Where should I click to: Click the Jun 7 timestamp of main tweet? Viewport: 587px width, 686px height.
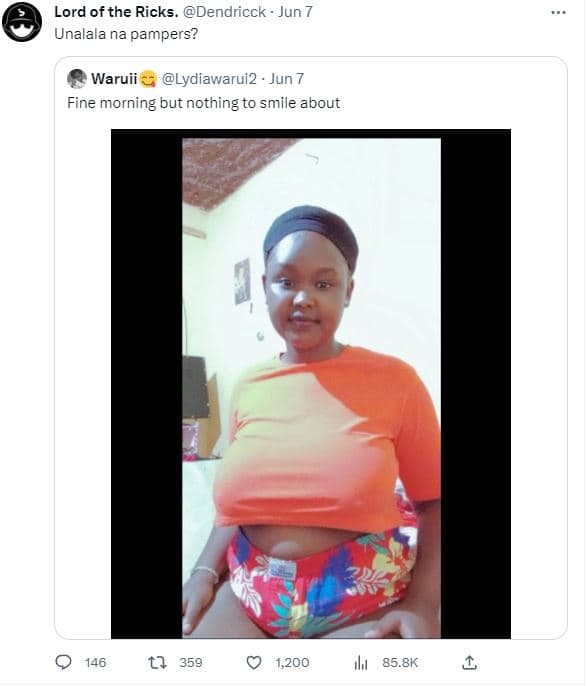pos(296,12)
